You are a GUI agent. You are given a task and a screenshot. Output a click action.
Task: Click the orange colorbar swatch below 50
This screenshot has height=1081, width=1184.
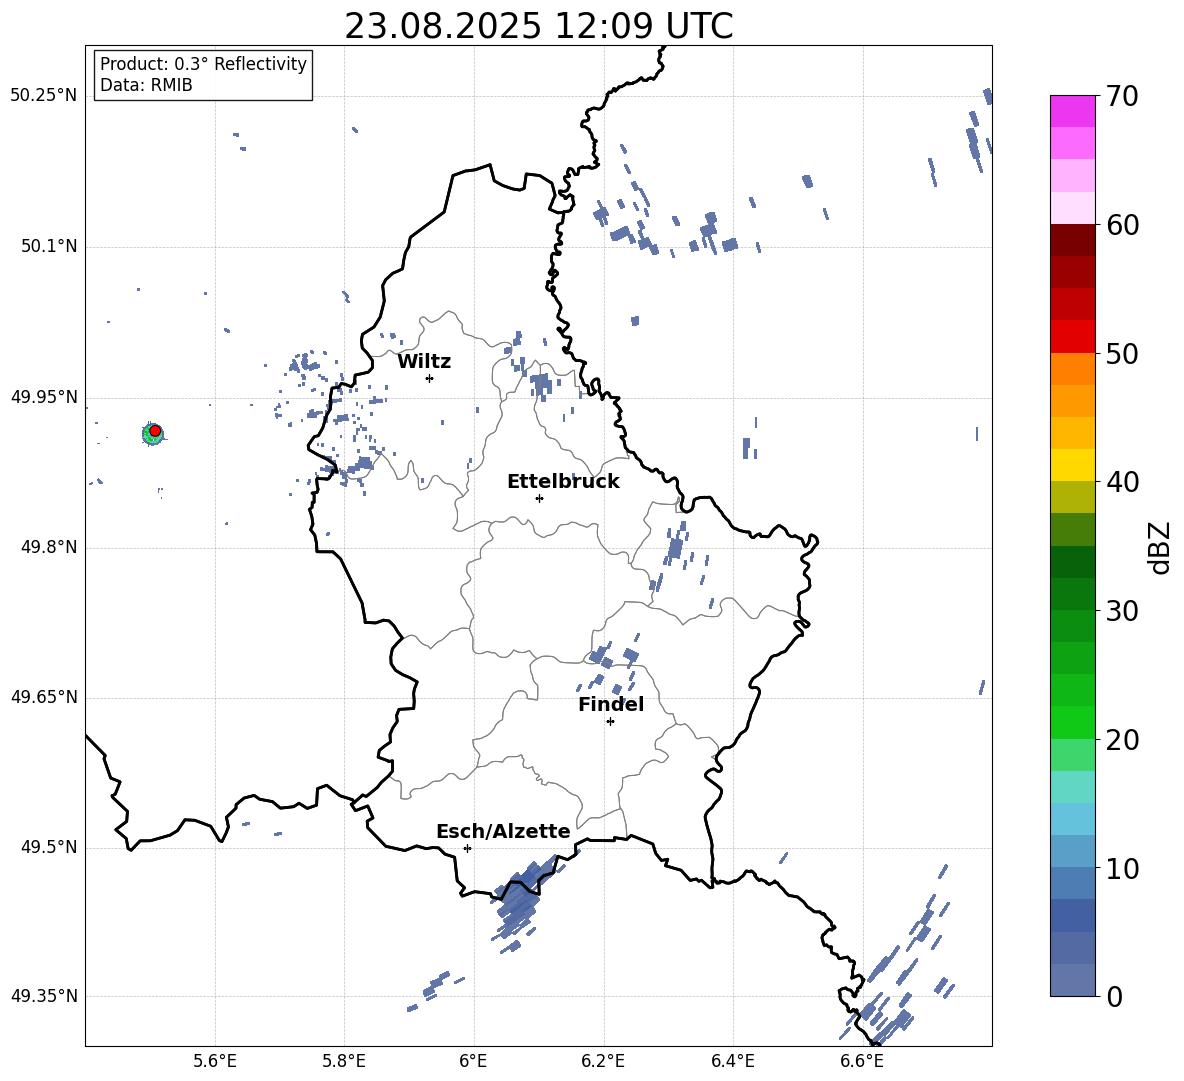1072,368
